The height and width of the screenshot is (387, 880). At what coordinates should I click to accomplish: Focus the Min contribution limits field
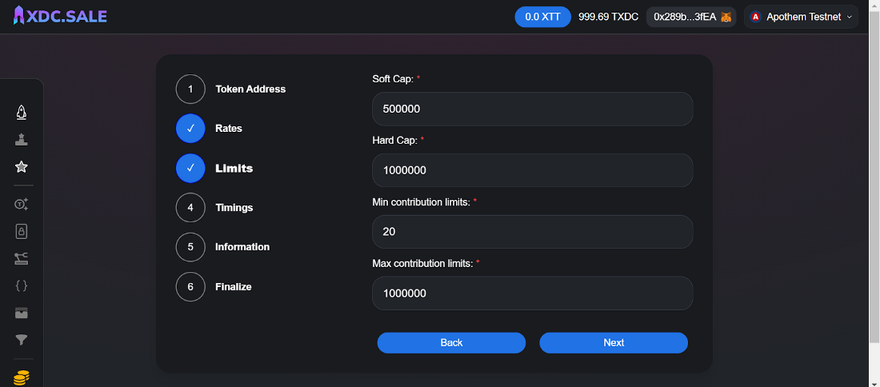click(x=533, y=232)
